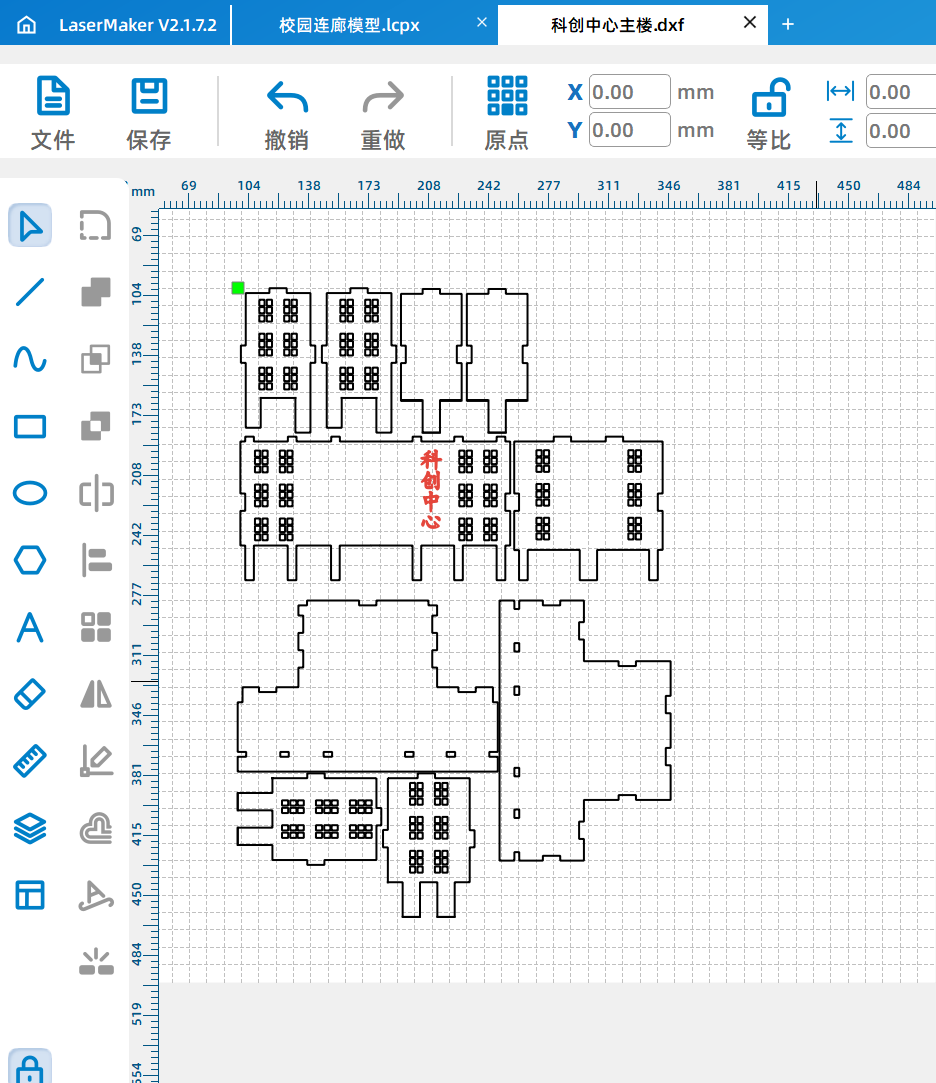Open the array grid tool
This screenshot has height=1083, width=936.
[96, 627]
